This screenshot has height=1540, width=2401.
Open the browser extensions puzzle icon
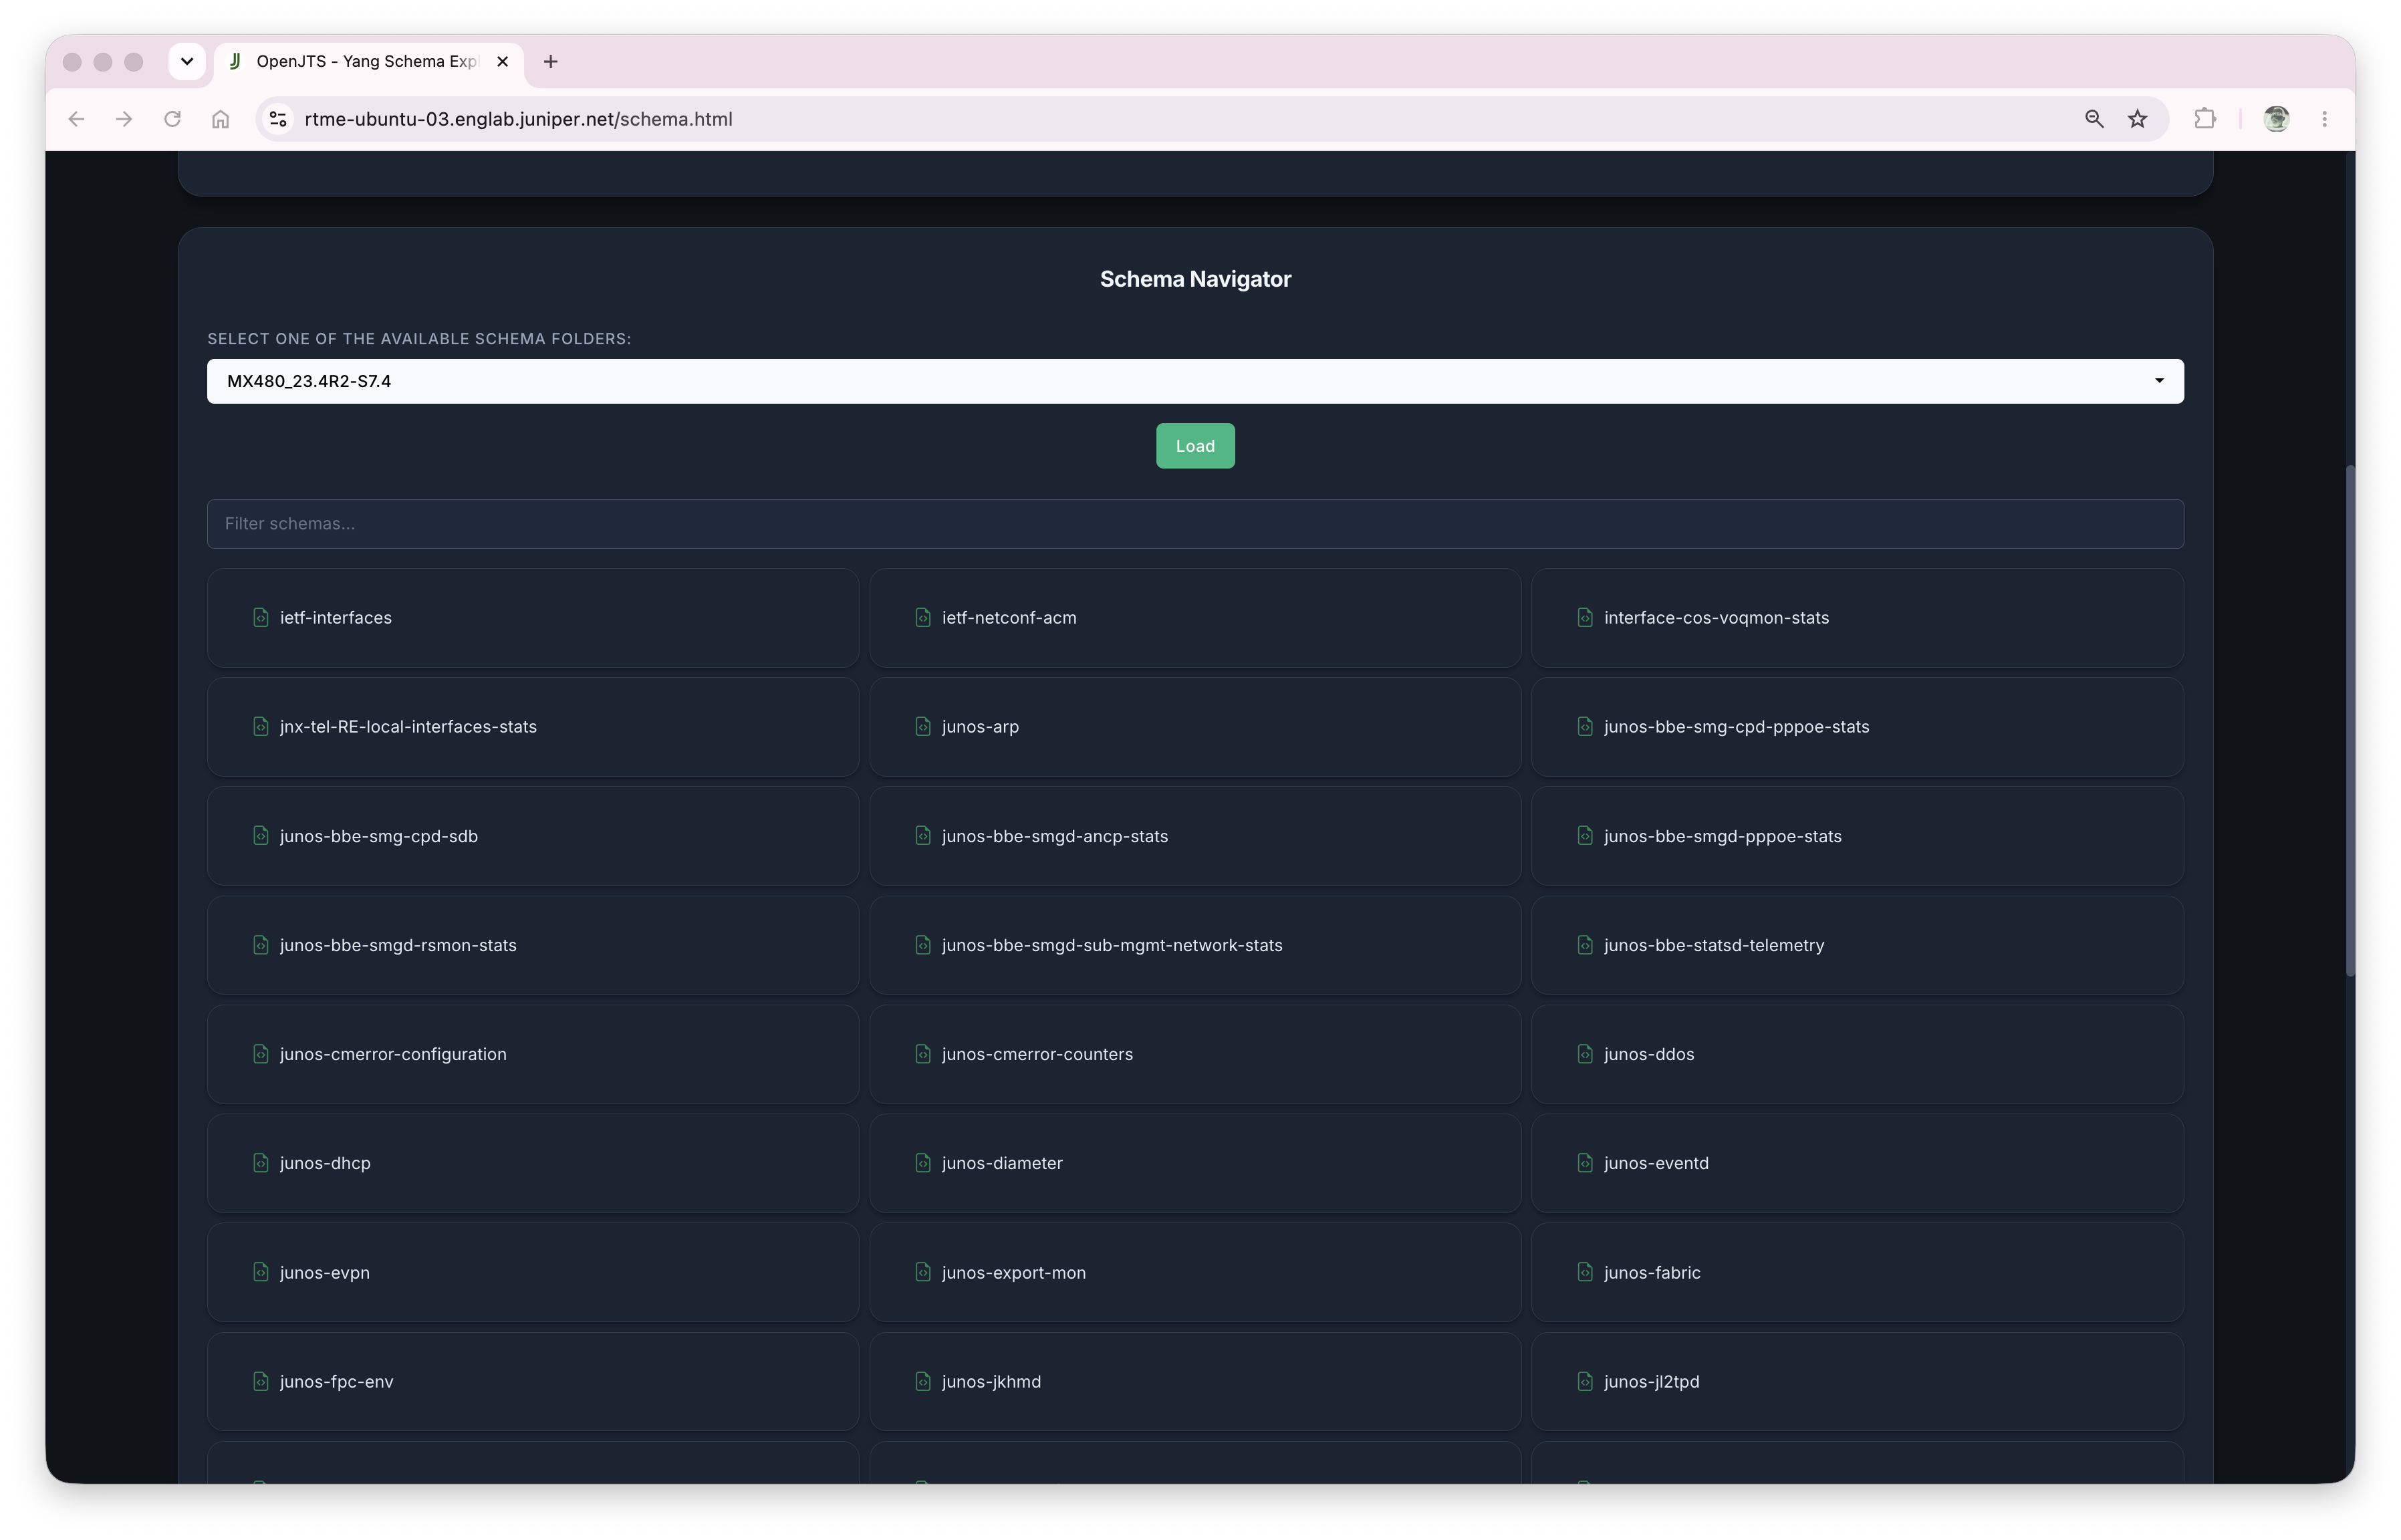coord(2205,119)
